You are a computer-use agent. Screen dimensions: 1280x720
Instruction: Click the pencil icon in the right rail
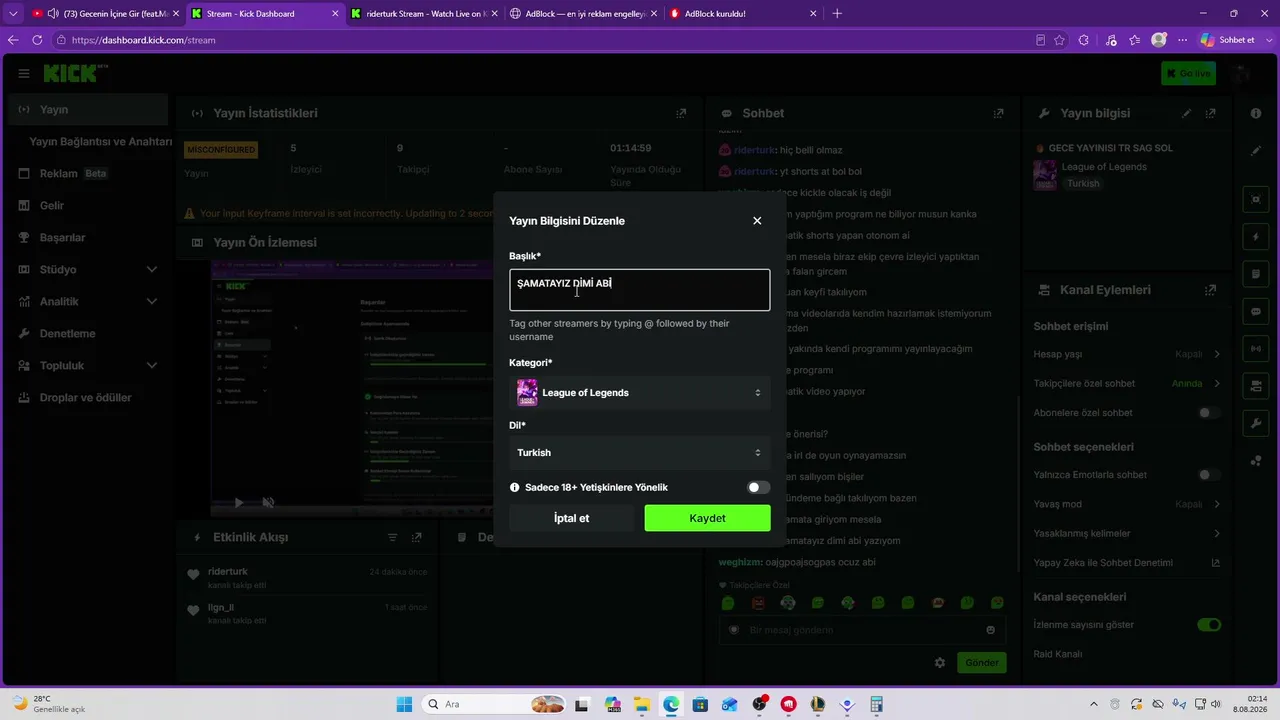point(1256,151)
